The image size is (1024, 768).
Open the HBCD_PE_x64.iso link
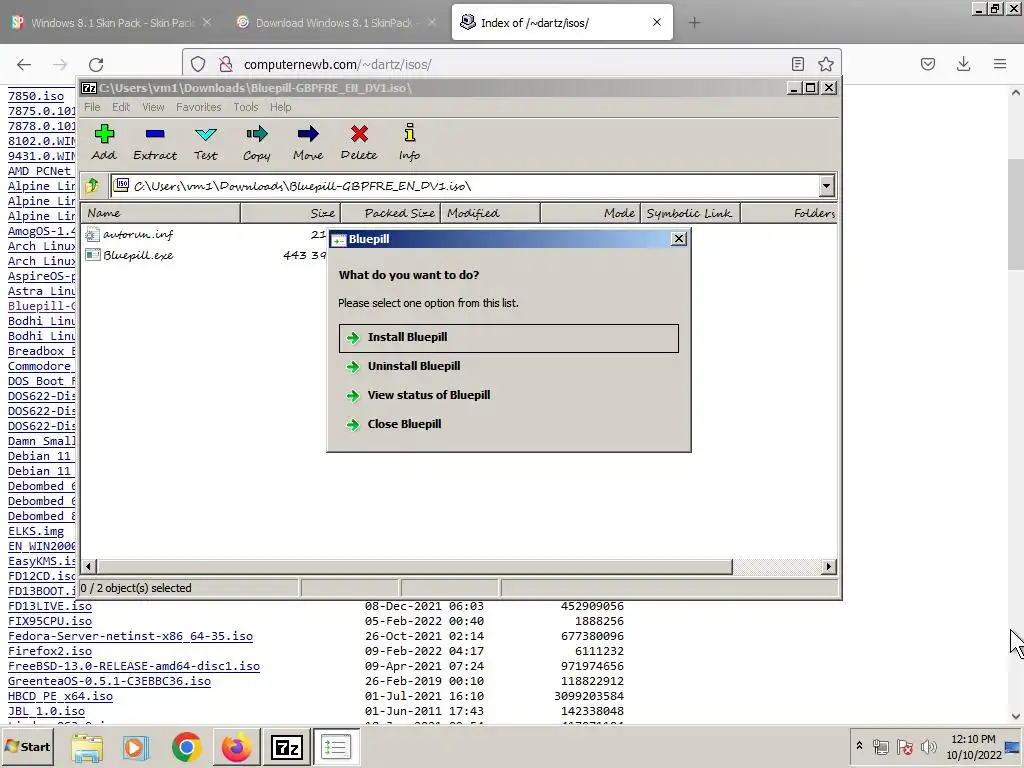click(60, 697)
